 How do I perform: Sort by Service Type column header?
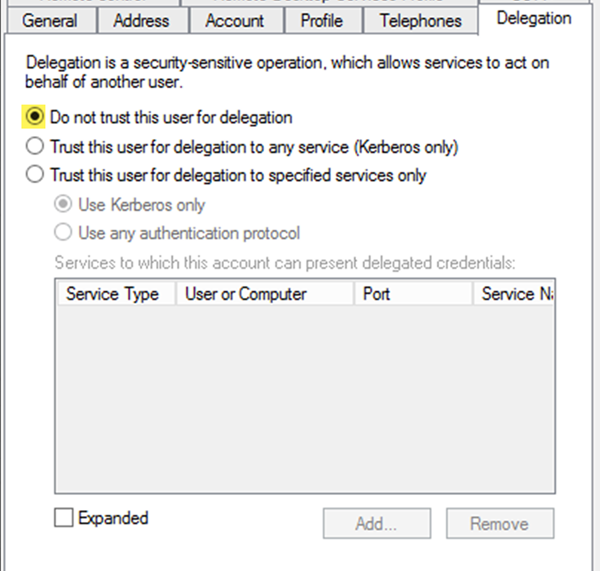113,294
